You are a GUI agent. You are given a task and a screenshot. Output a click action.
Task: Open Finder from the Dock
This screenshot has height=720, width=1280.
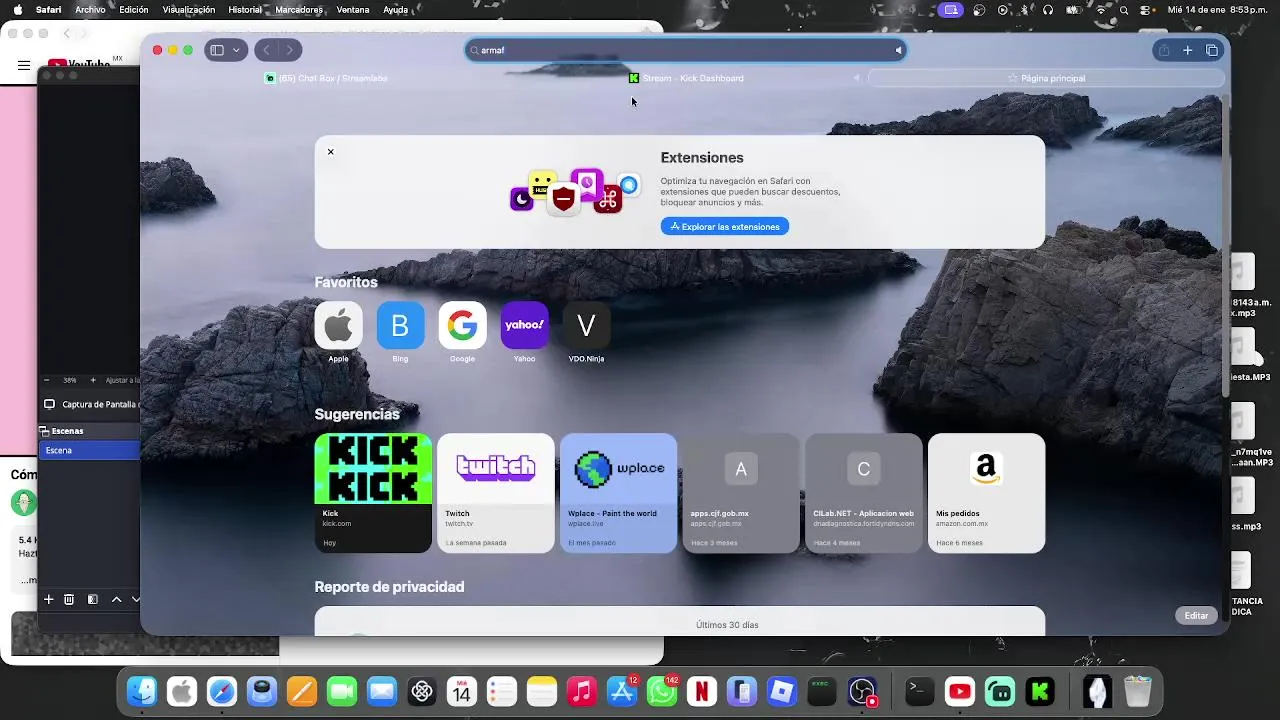pyautogui.click(x=142, y=691)
